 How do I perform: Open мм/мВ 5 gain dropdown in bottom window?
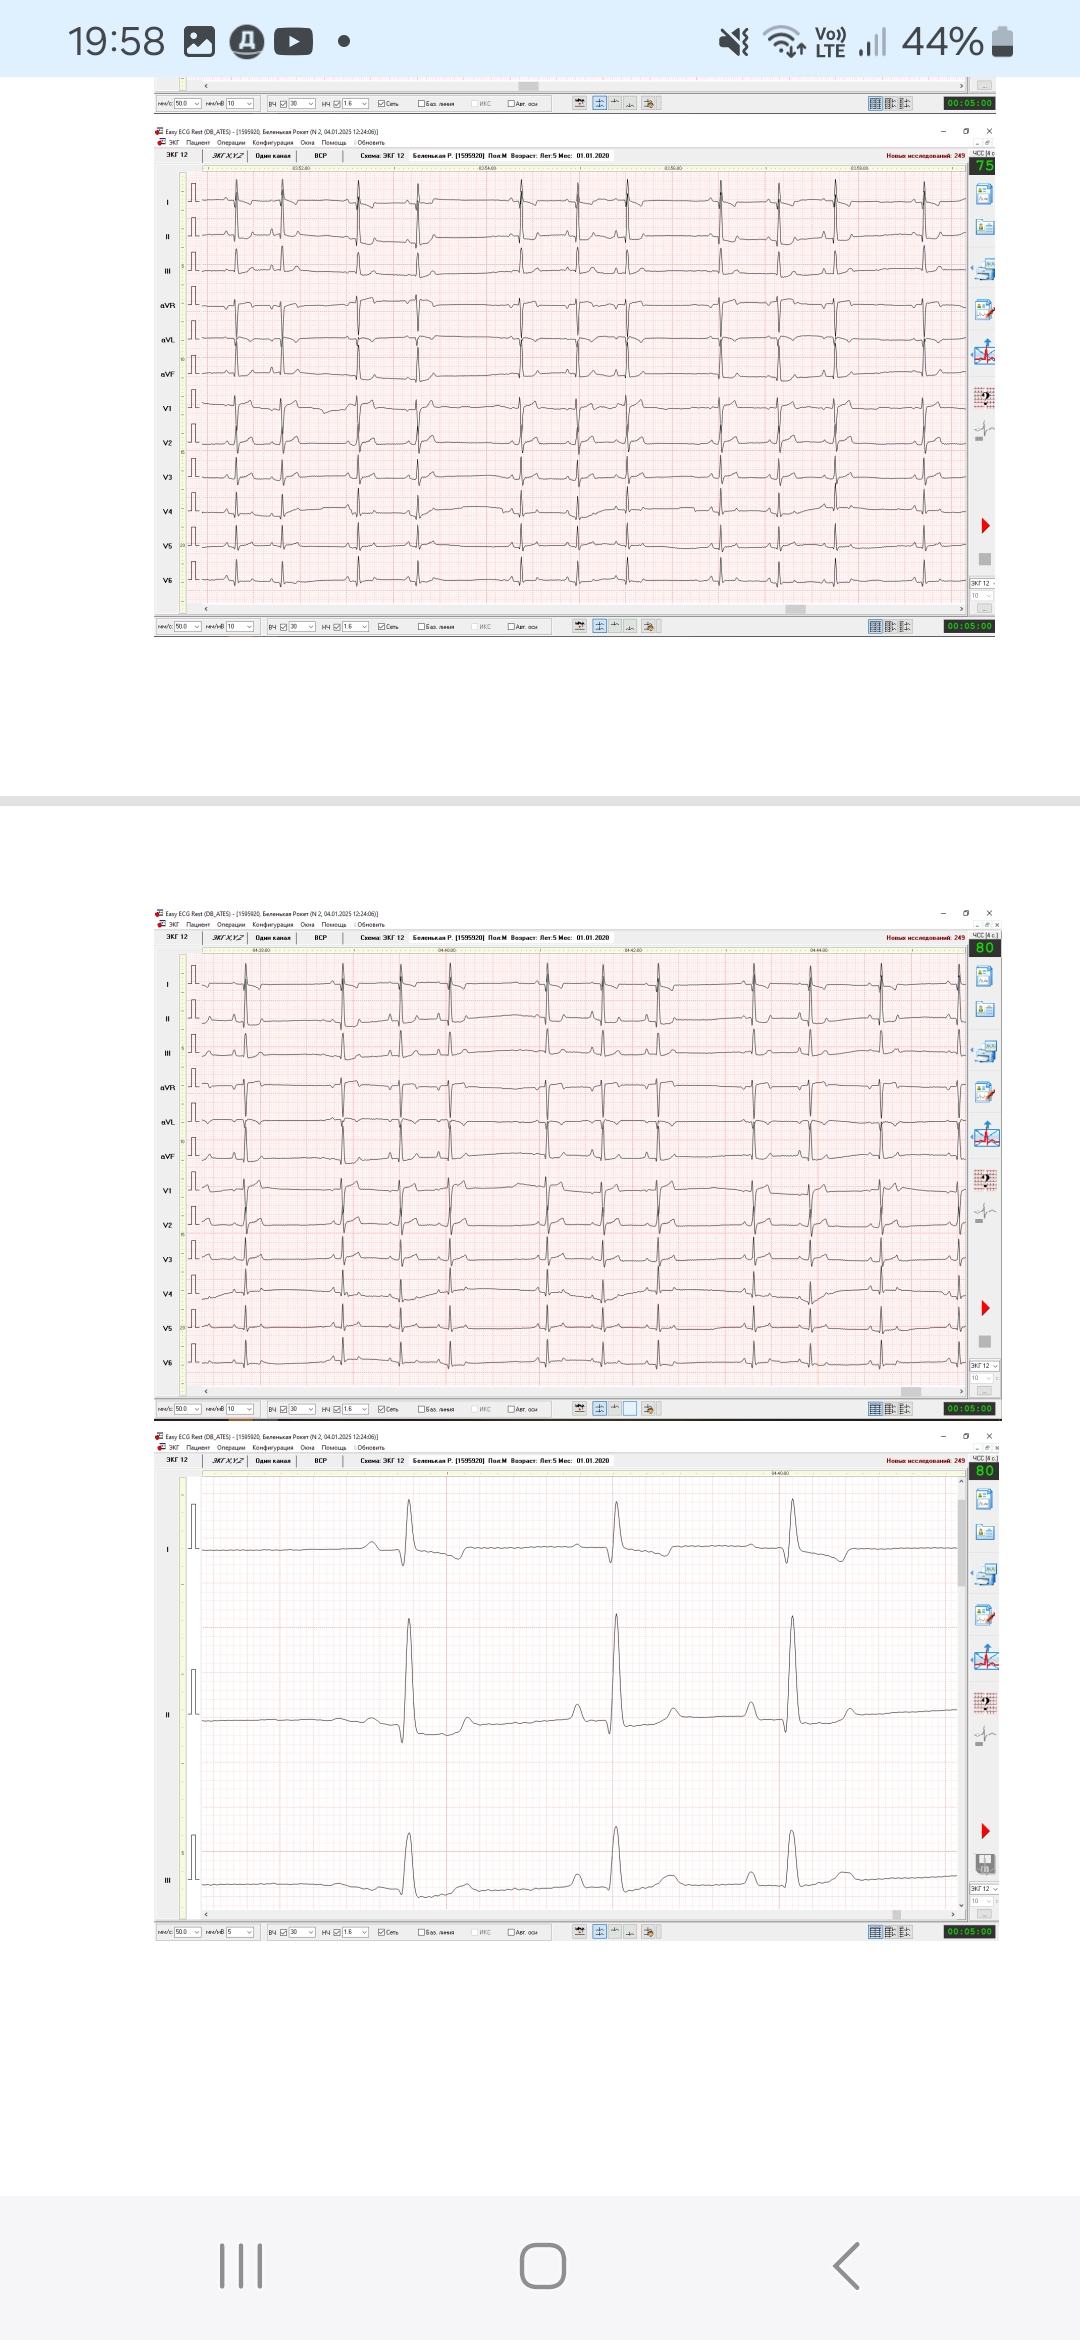(240, 1932)
